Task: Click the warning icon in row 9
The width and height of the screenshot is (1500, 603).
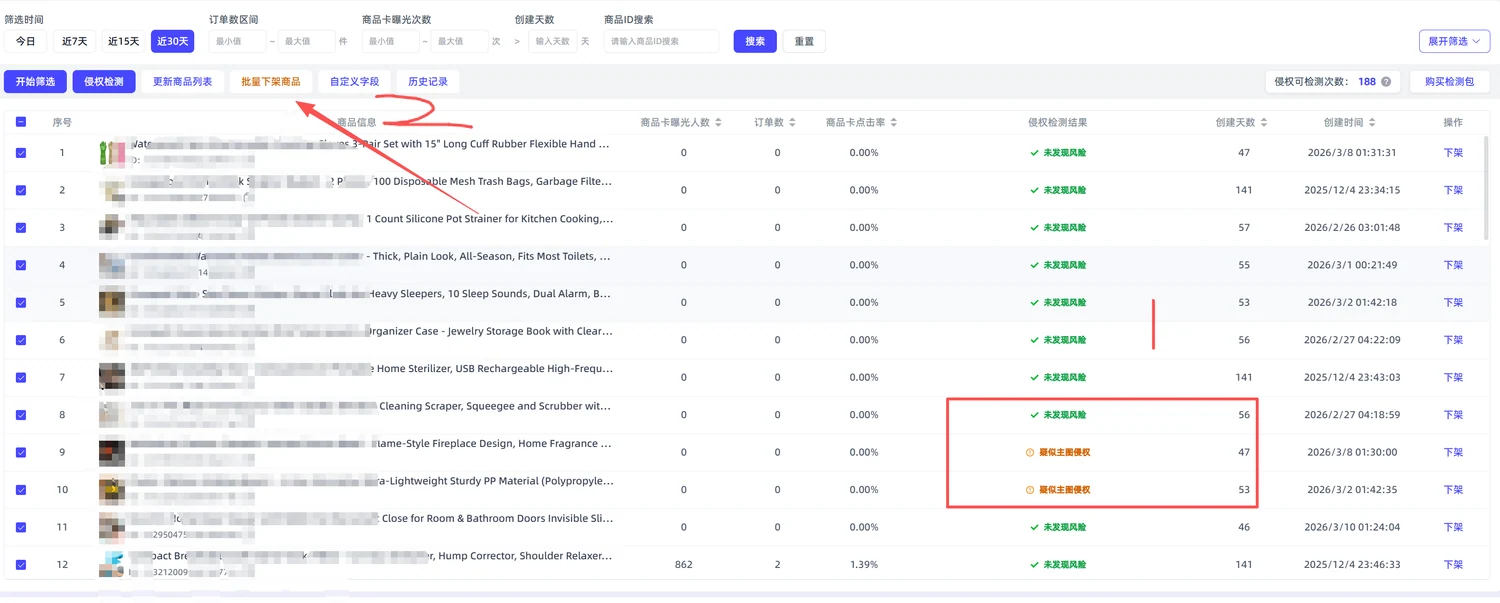Action: click(1030, 452)
